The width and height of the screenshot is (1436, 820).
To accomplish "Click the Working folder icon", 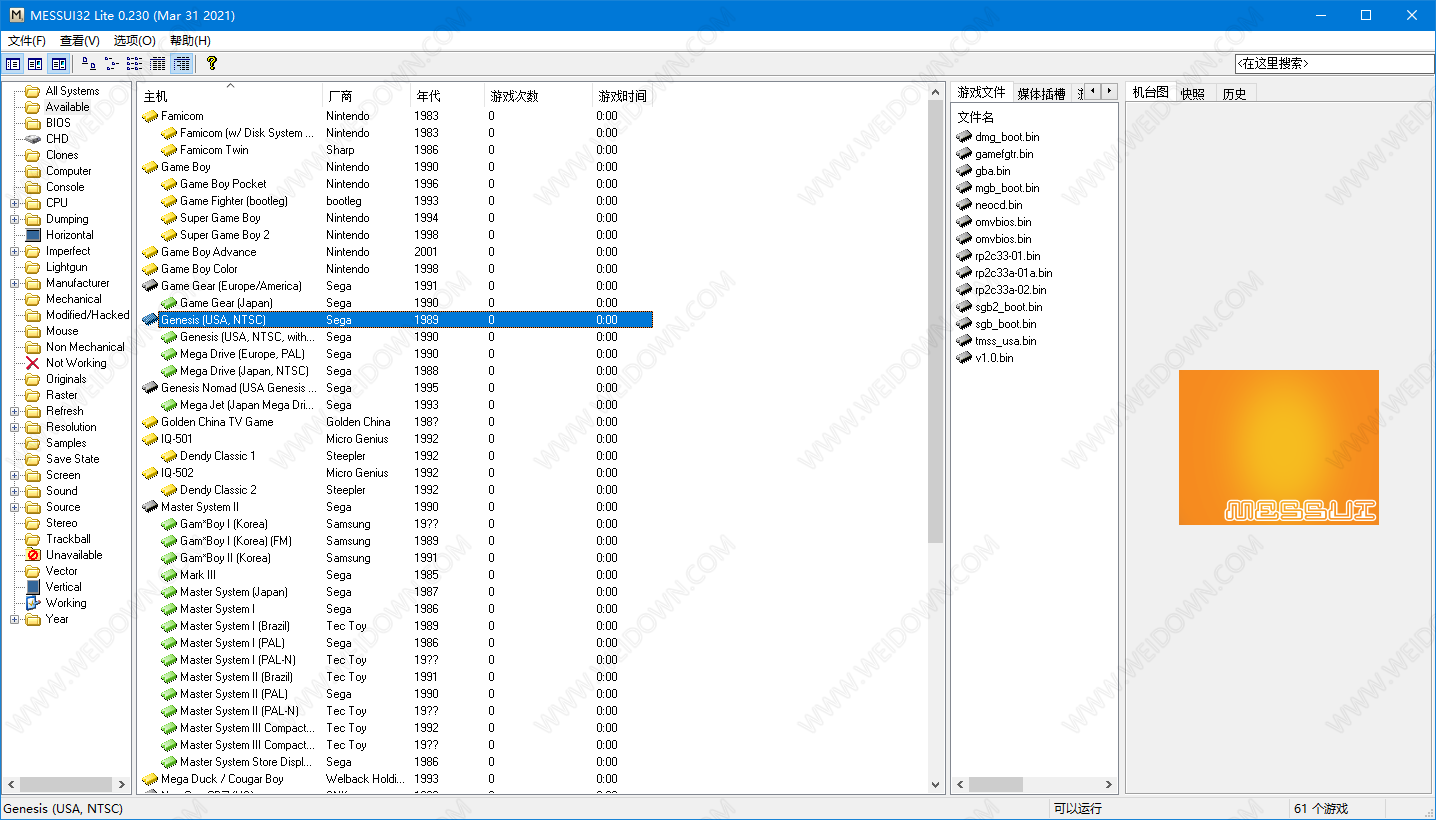I will point(32,603).
